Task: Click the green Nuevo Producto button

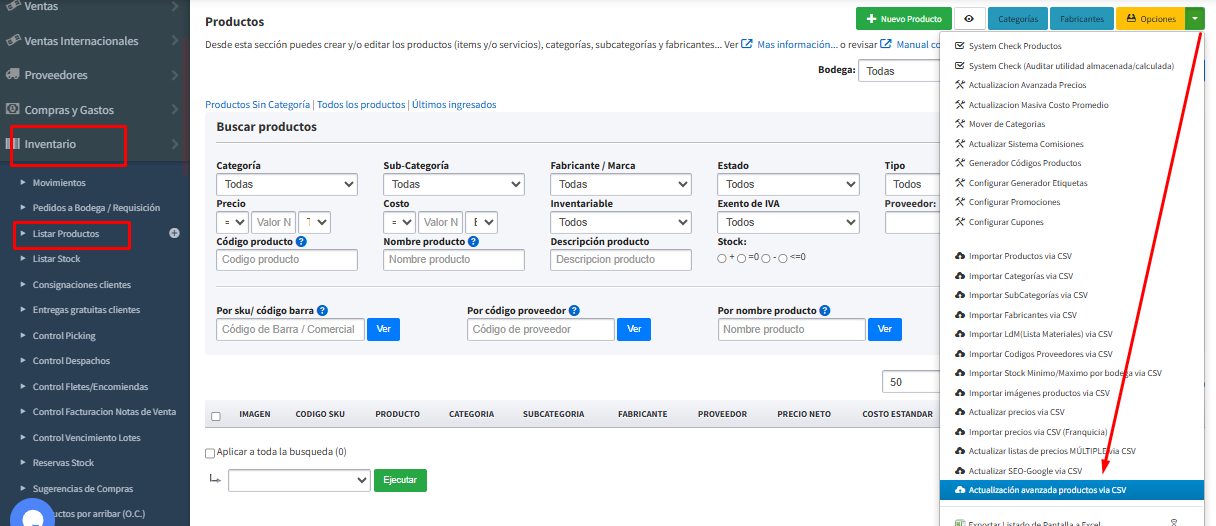Action: [903, 19]
